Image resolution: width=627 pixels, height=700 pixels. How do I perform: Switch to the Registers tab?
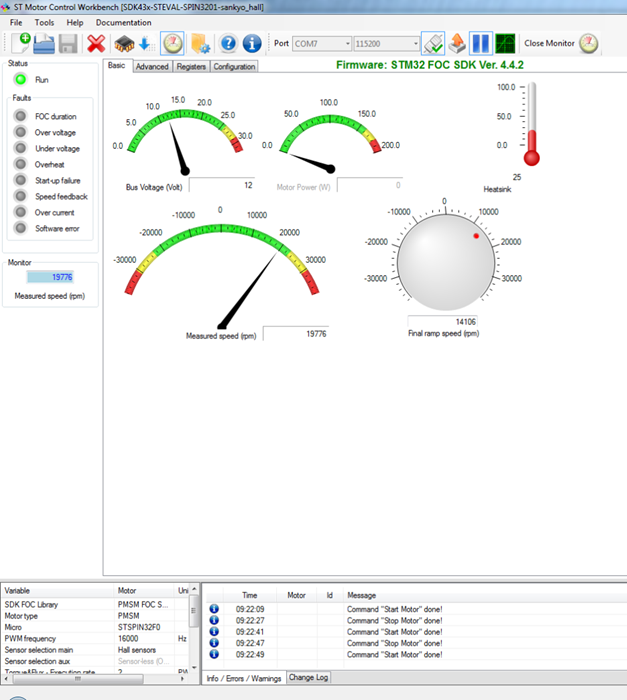[x=191, y=67]
